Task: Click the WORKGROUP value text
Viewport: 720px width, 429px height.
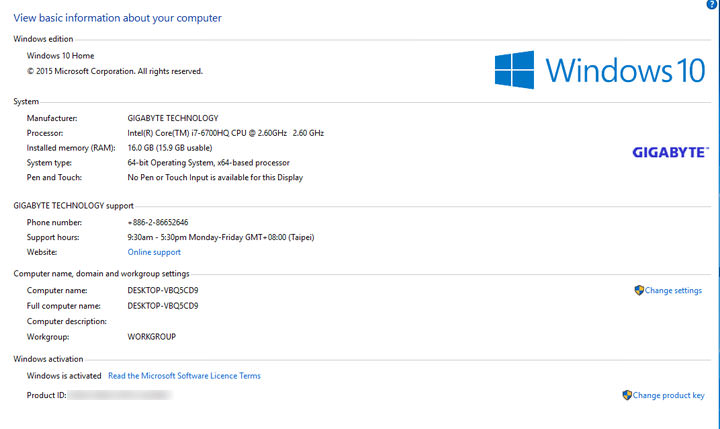Action: 152,337
